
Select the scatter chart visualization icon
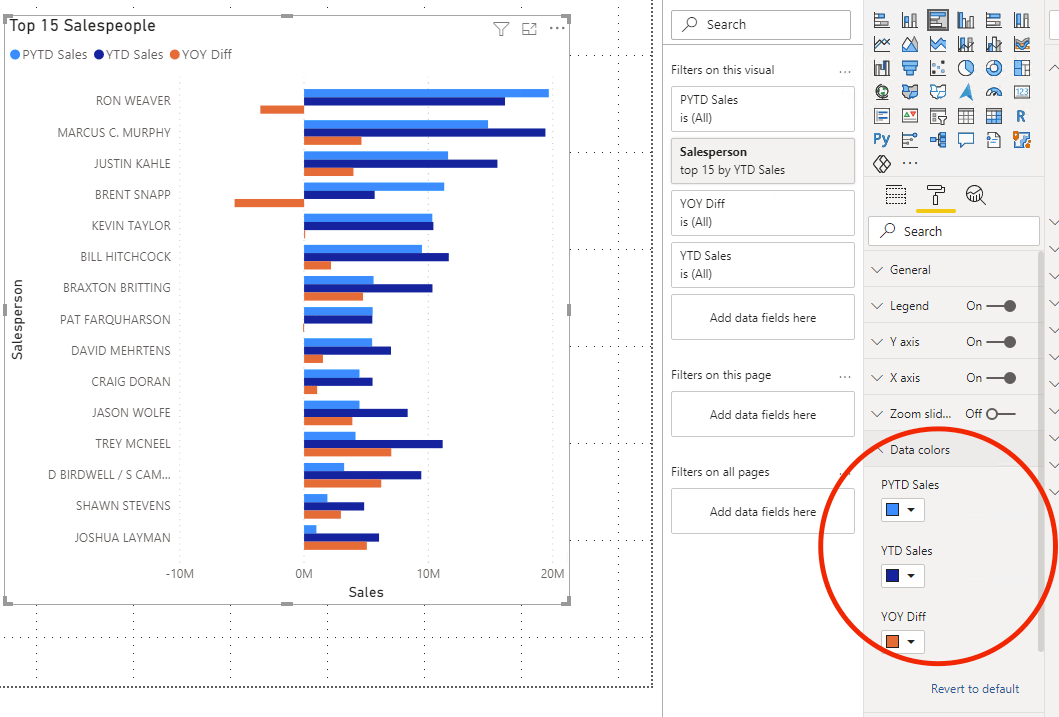937,68
